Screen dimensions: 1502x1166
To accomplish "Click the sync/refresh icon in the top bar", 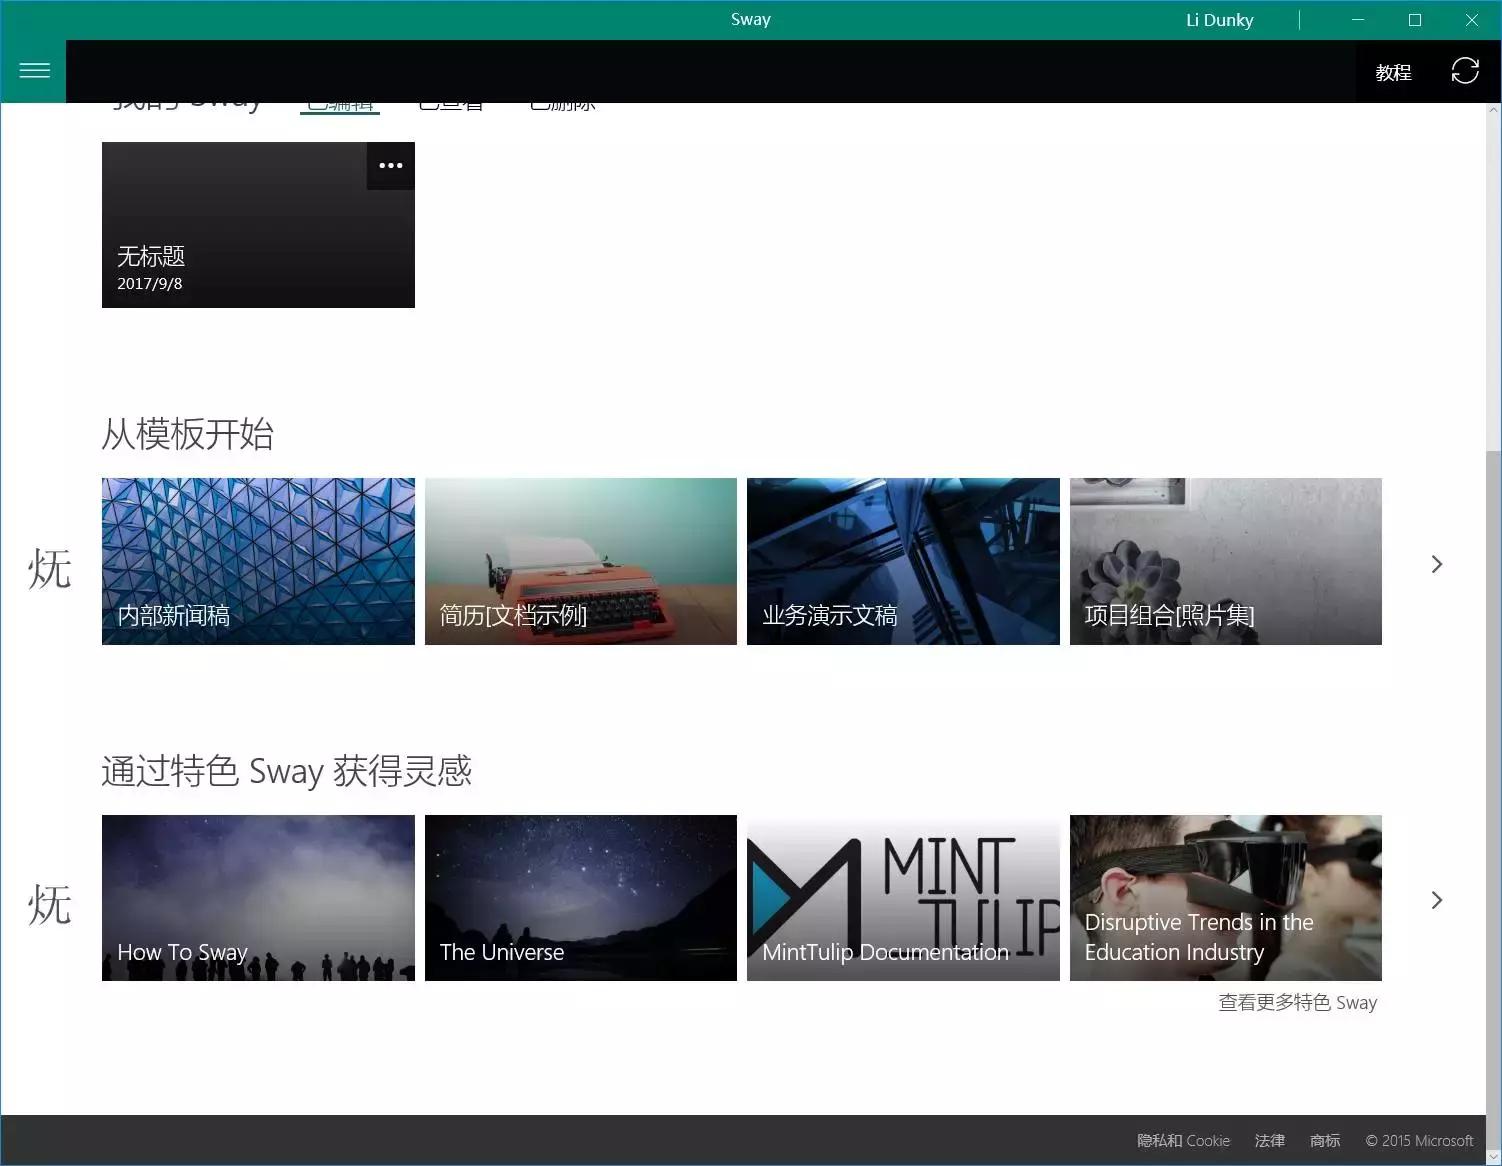I will pyautogui.click(x=1465, y=71).
